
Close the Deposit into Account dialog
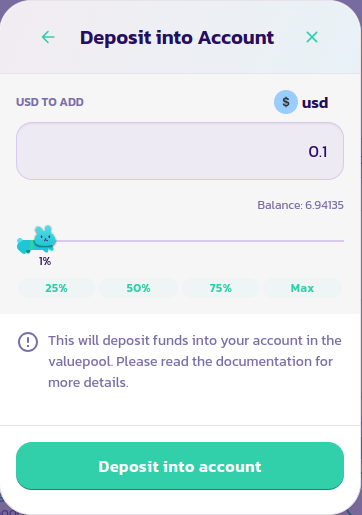(x=312, y=37)
